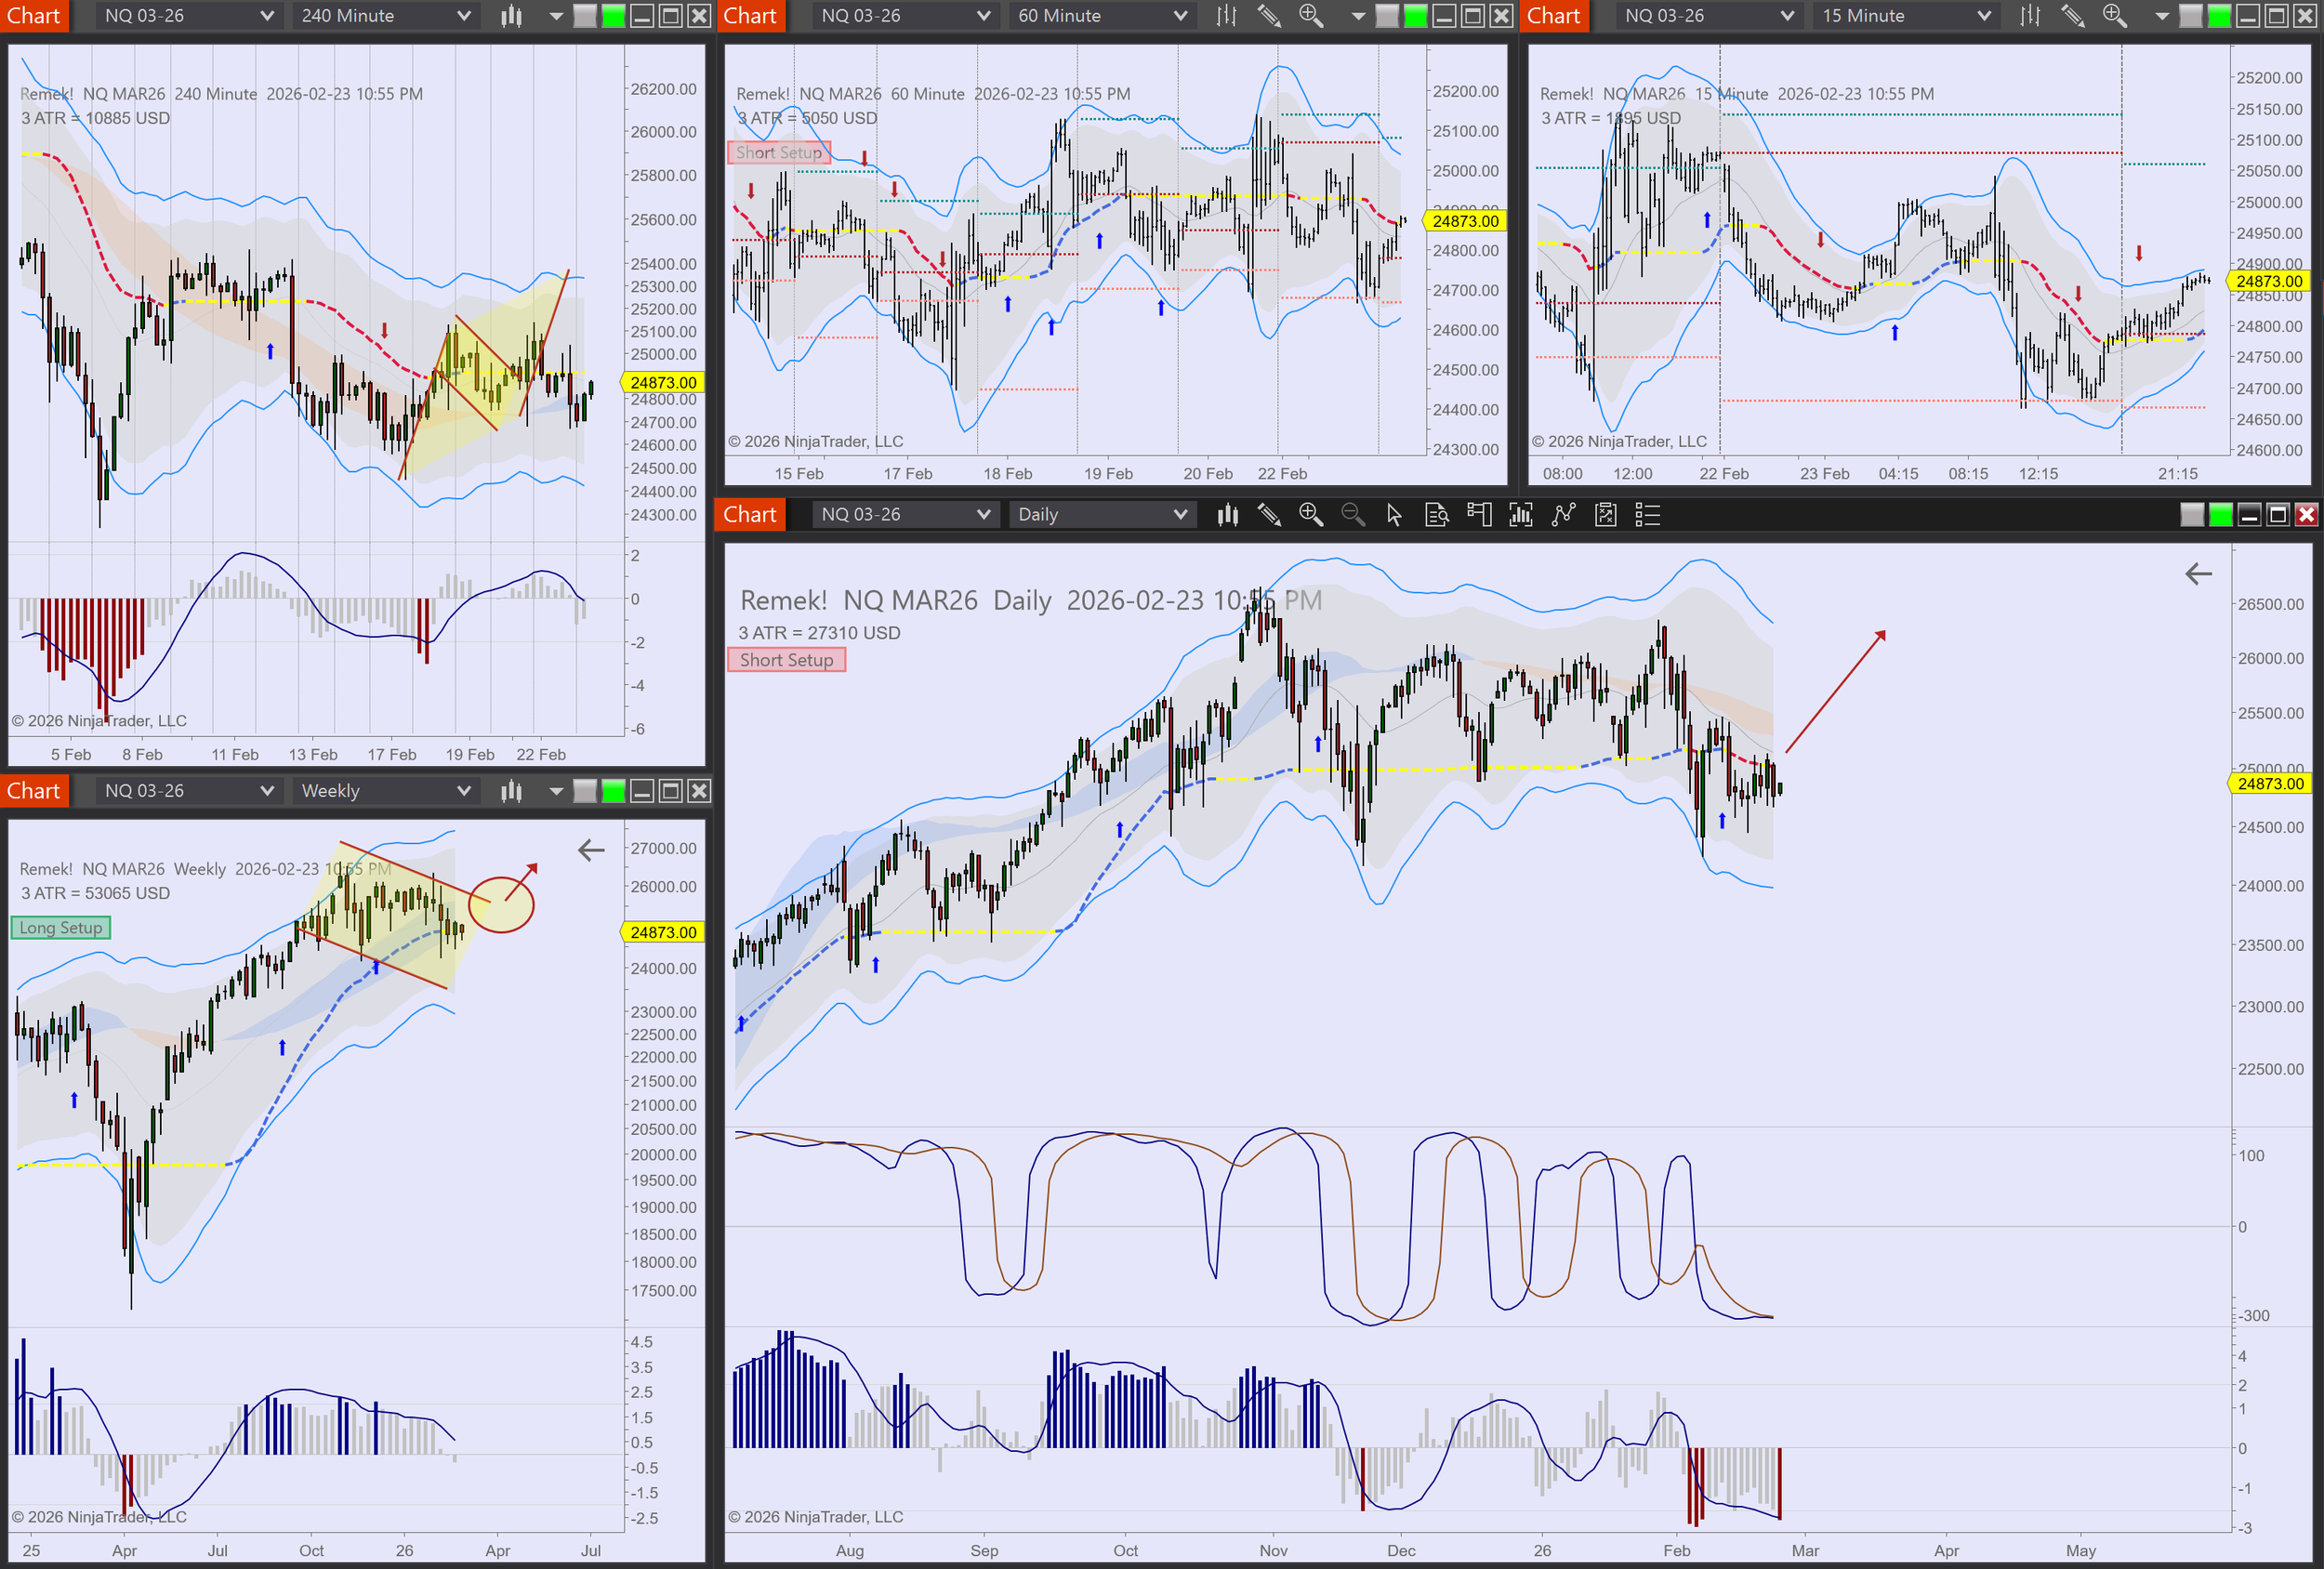Toggle green link button on 240 Minute chart
The height and width of the screenshot is (1569, 2324).
613,16
